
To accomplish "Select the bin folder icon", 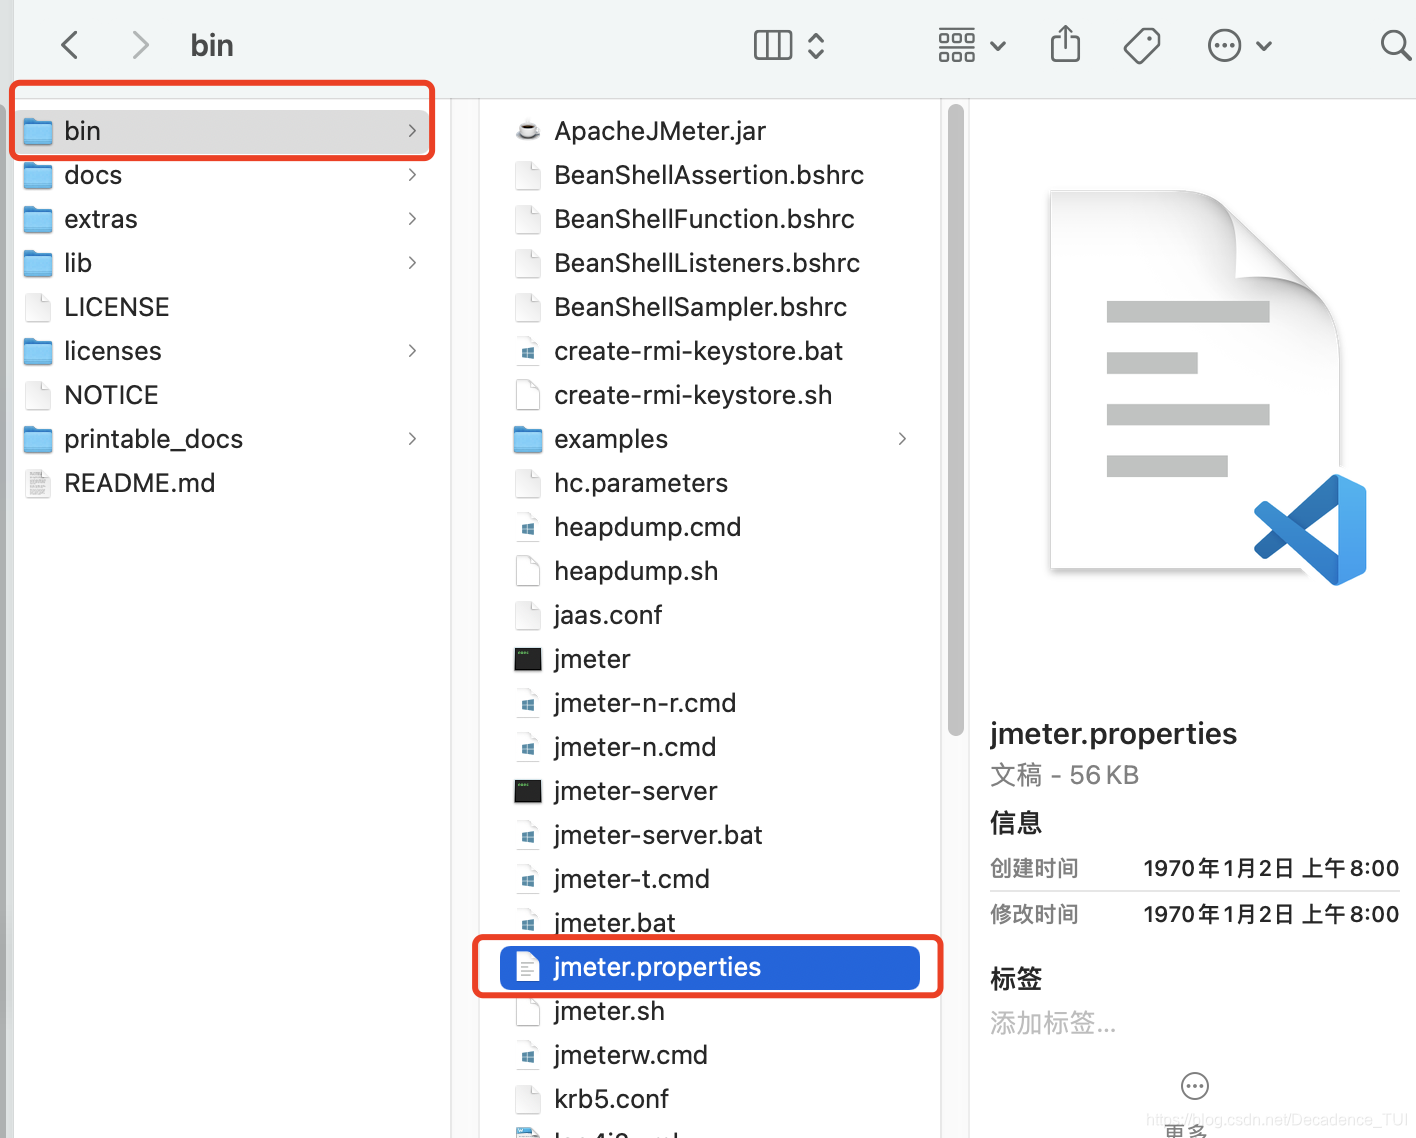I will (x=38, y=131).
